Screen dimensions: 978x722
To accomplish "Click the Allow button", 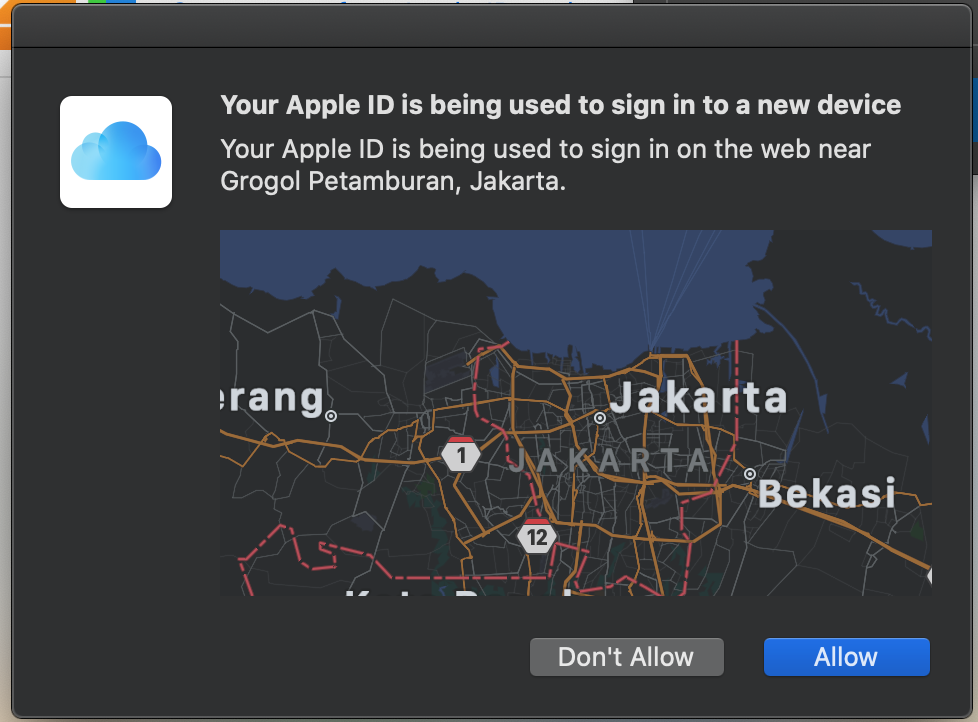I will (x=845, y=657).
